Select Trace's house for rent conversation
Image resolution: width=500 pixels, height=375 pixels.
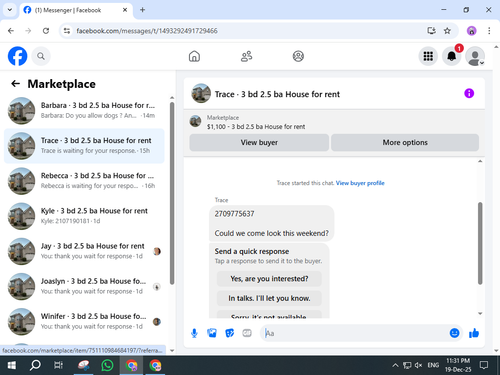(x=84, y=146)
